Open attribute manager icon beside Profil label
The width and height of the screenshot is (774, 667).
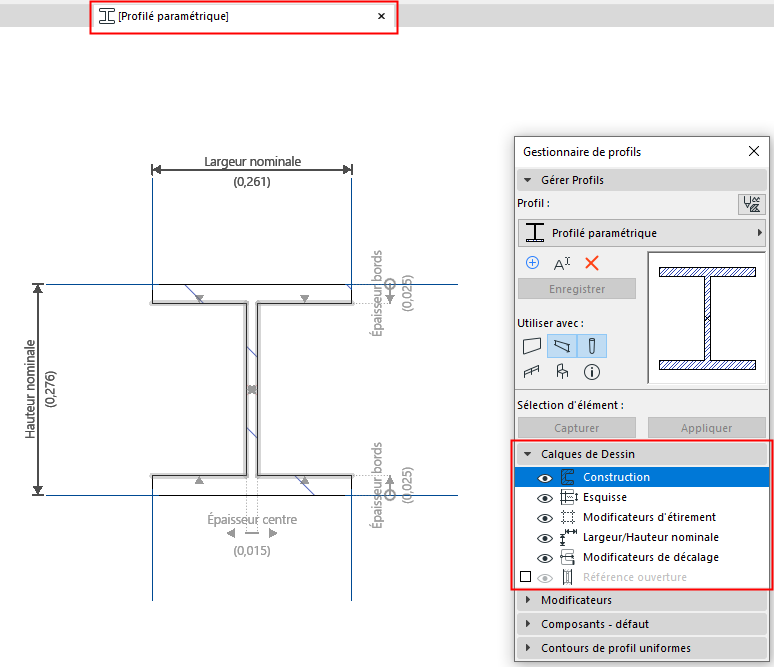(x=751, y=204)
